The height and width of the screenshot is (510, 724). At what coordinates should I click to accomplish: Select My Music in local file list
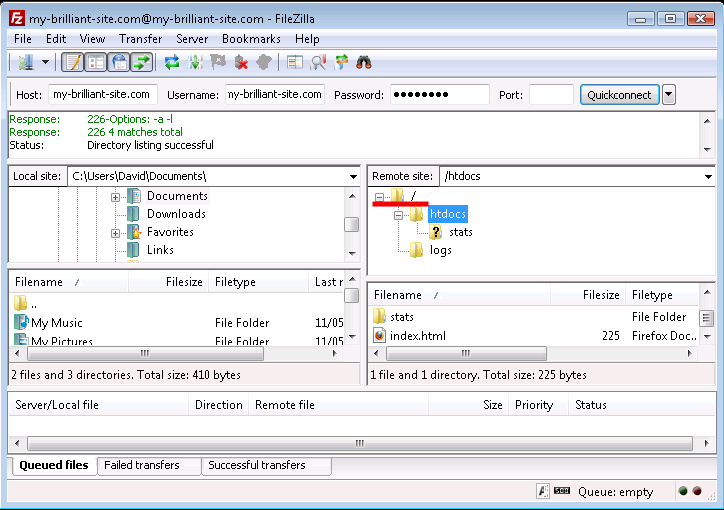coord(56,323)
